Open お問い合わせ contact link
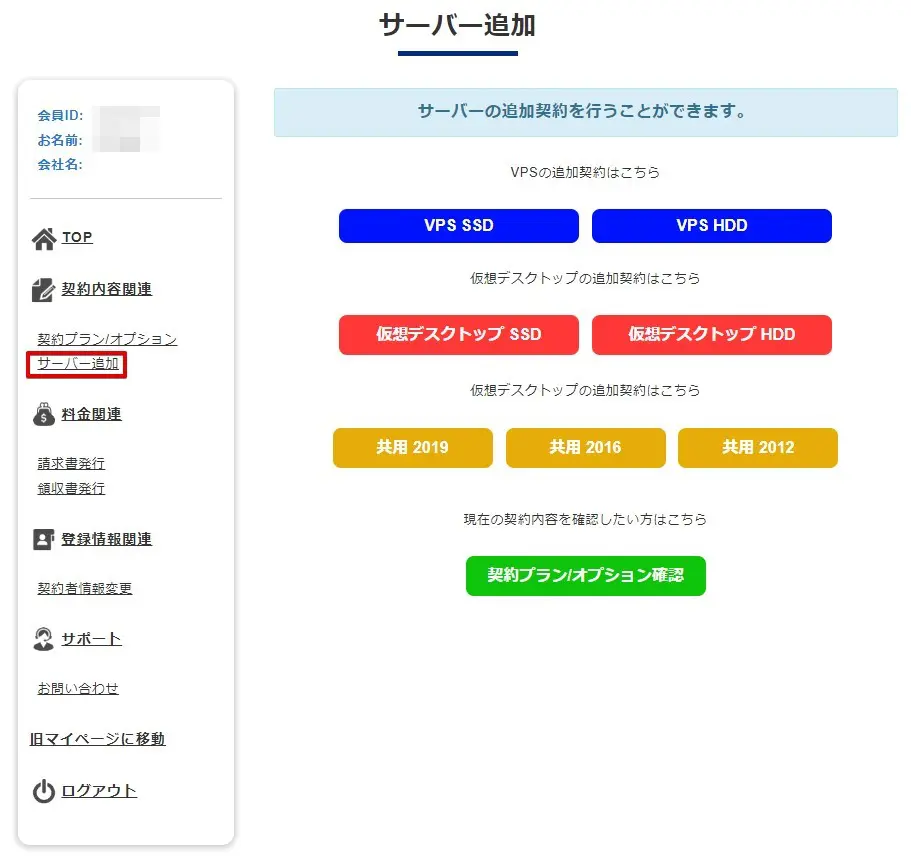Screen dimensions: 911x857 (x=78, y=689)
